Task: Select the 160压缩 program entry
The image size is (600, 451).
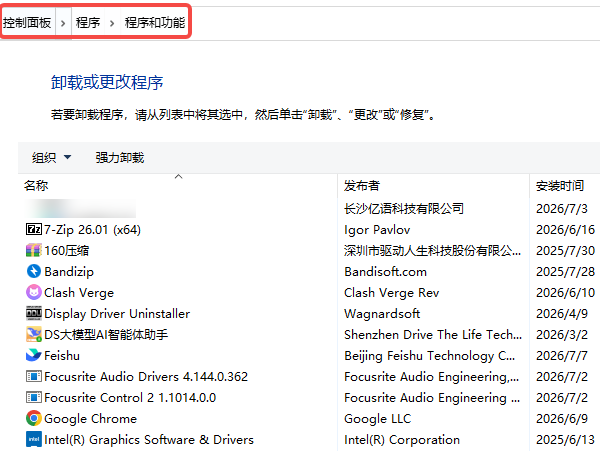Action: 67,251
